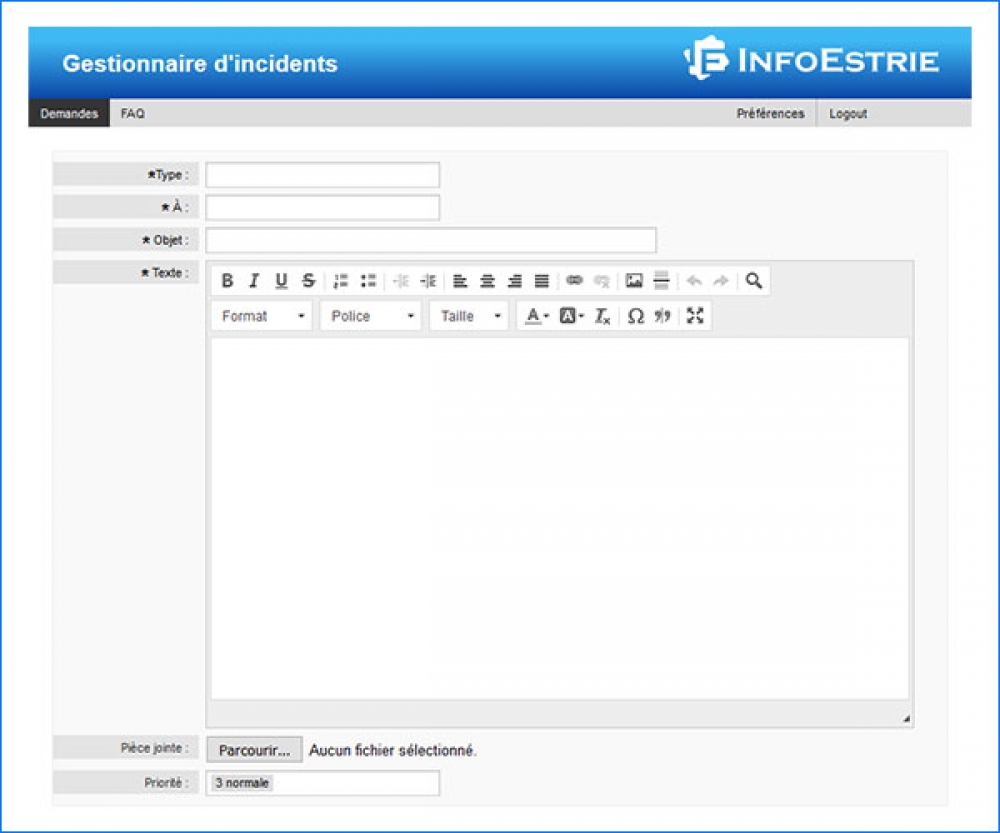Click inside the Texte editing area
This screenshot has width=1000, height=833.
click(x=560, y=518)
